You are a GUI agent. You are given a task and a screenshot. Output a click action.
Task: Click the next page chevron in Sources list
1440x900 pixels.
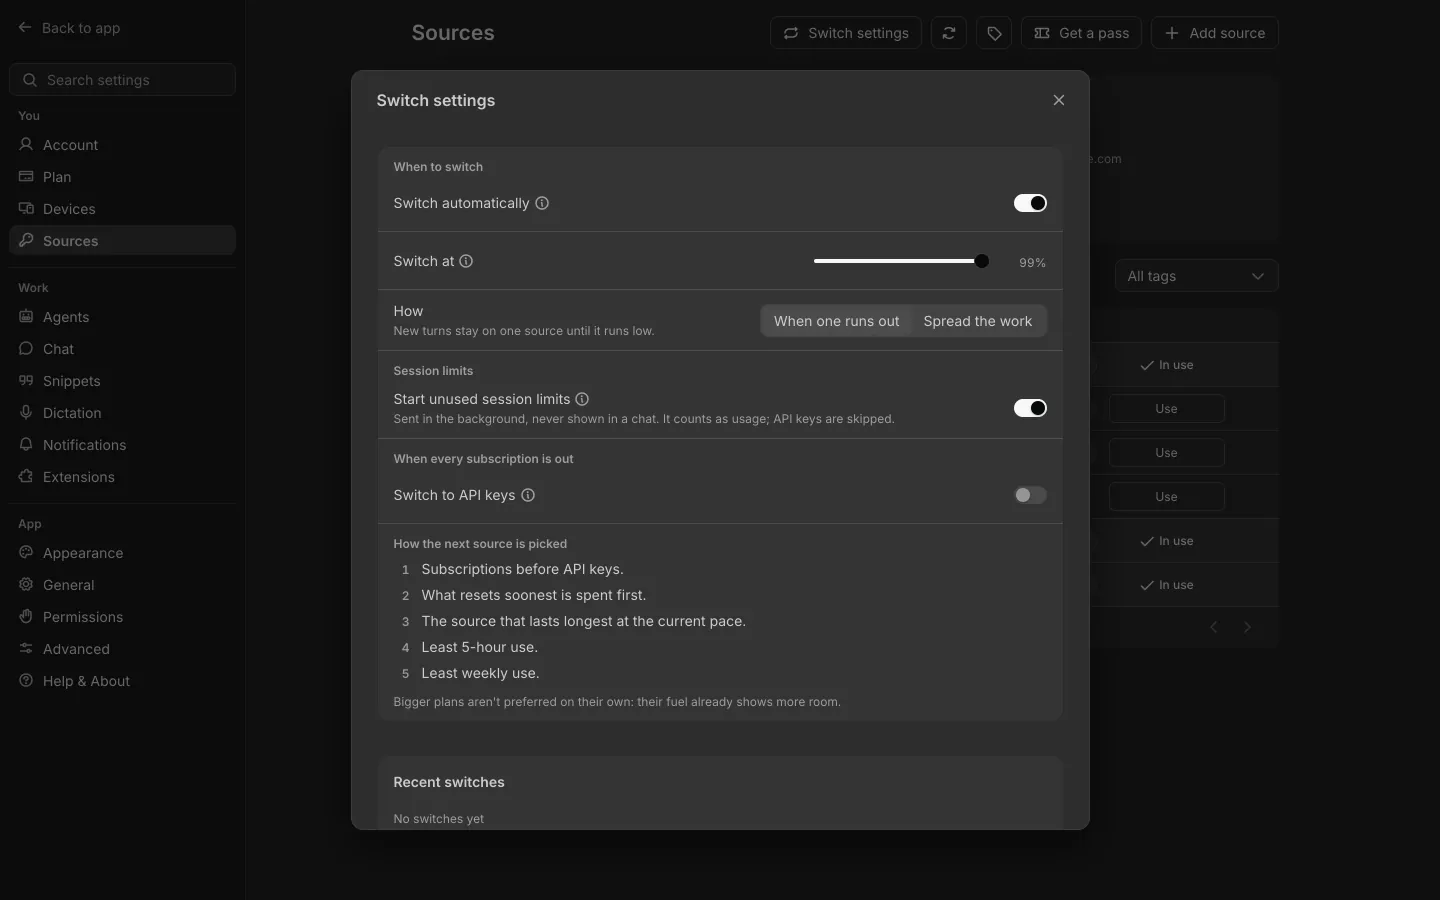coord(1247,627)
